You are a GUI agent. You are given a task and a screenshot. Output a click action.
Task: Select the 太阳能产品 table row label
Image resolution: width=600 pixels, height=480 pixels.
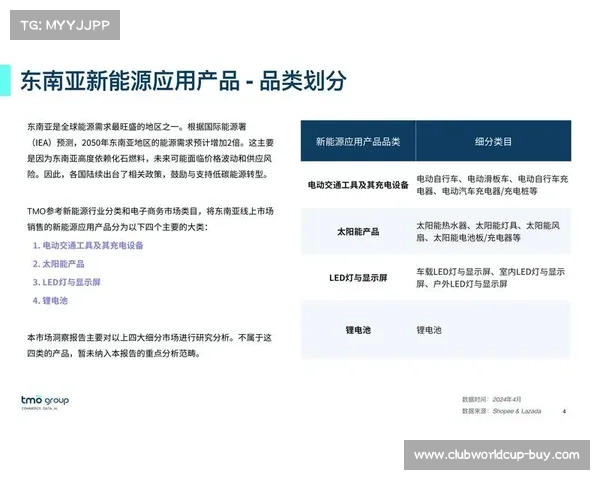tap(357, 232)
